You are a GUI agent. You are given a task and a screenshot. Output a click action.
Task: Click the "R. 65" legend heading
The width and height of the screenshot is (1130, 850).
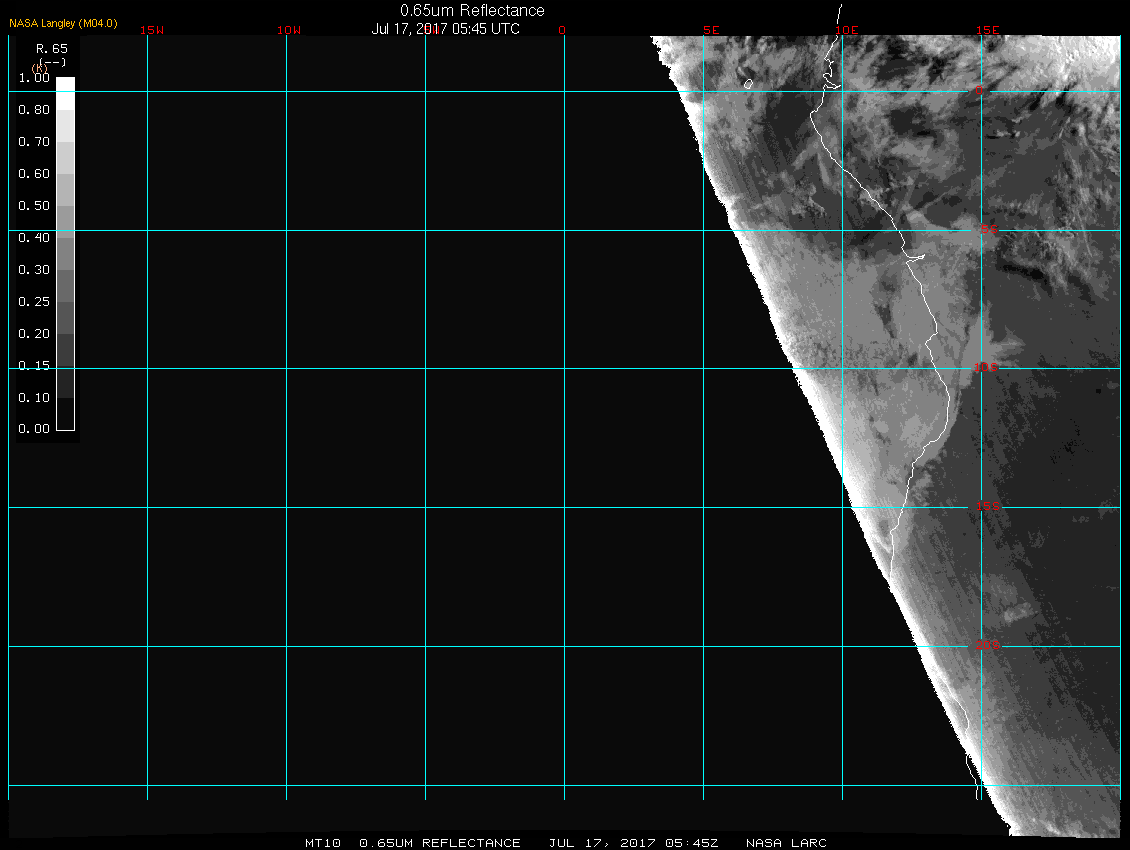(52, 49)
